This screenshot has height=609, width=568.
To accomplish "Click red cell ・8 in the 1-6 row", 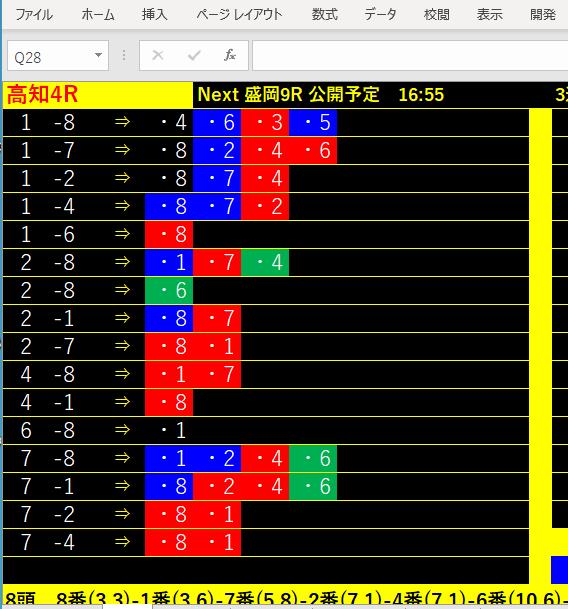I will [x=169, y=235].
